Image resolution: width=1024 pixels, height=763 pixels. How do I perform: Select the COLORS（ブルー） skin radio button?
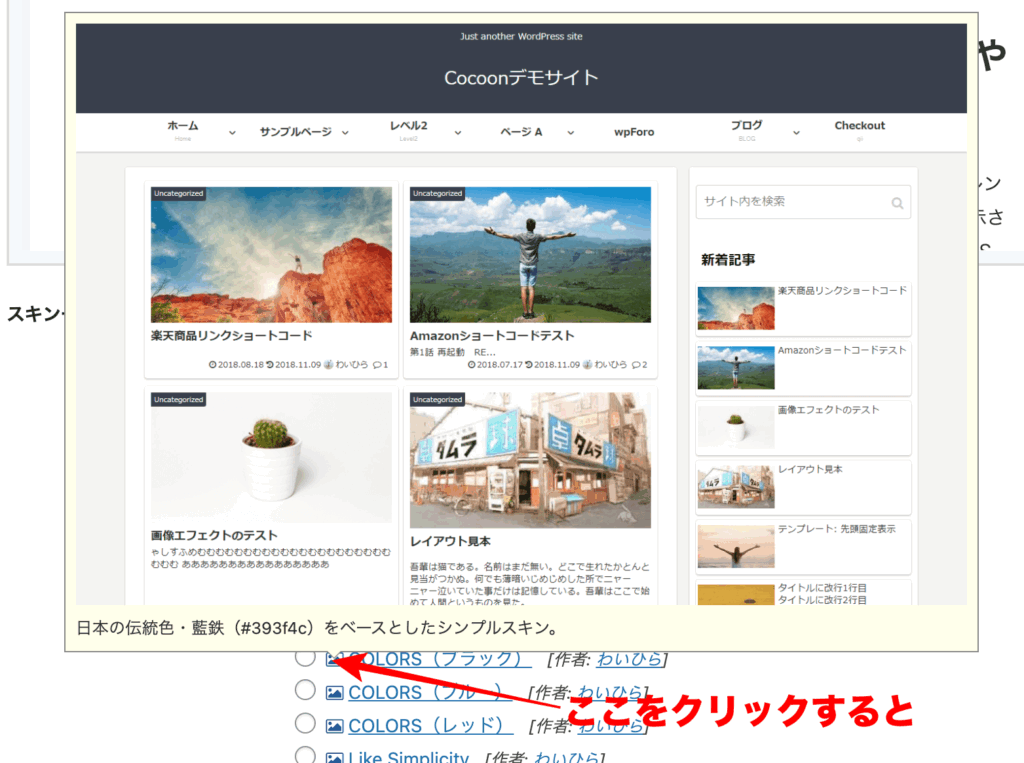coord(305,690)
